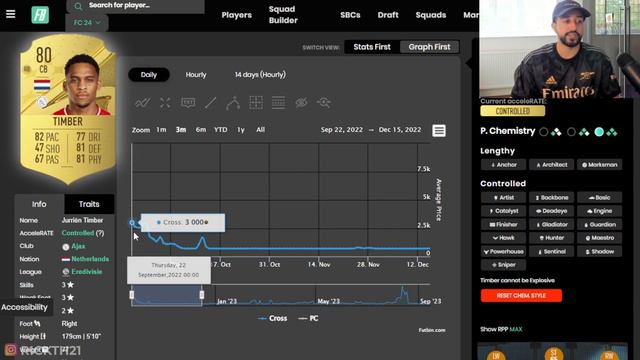Image resolution: width=640 pixels, height=360 pixels.
Task: Select third filled P. Chemistry radio
Action: pos(599,132)
